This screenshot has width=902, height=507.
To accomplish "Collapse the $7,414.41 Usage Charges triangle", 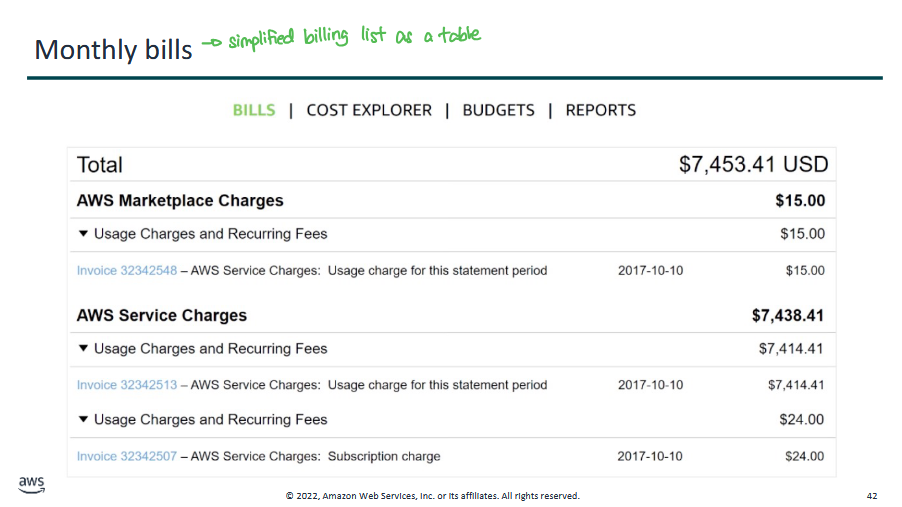I will point(83,349).
